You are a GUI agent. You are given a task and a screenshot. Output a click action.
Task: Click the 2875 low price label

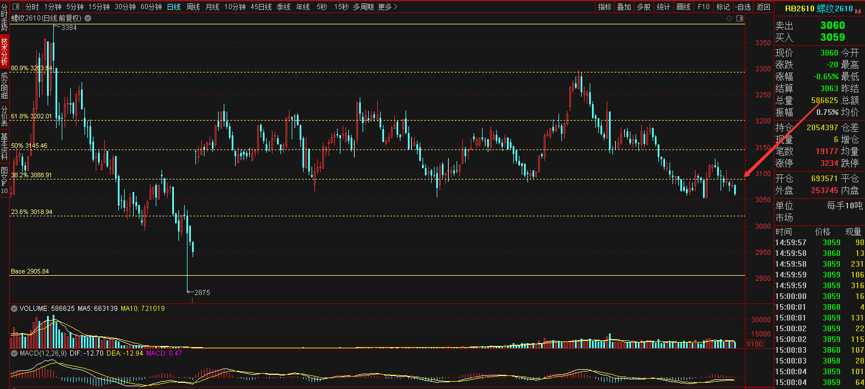click(x=202, y=292)
